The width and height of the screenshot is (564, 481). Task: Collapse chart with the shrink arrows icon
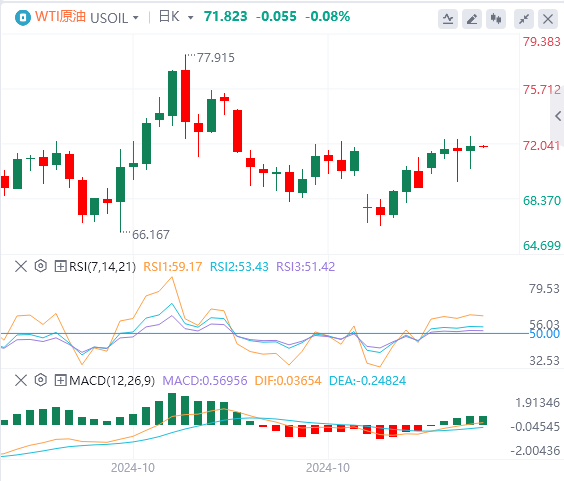524,19
